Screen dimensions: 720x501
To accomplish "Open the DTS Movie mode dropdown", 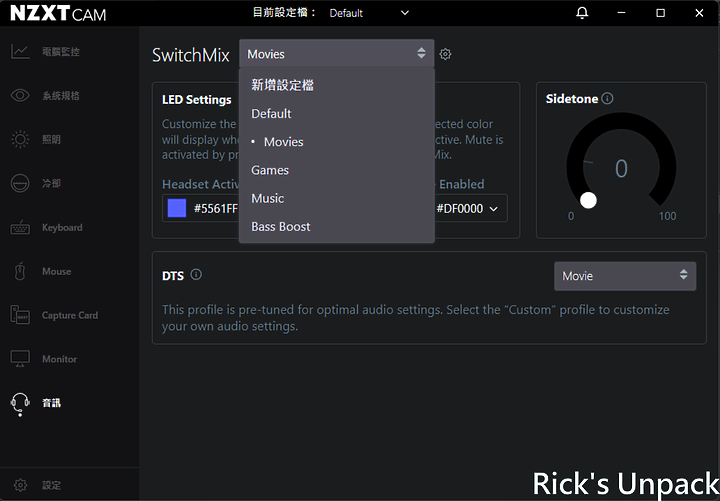I will coord(625,276).
